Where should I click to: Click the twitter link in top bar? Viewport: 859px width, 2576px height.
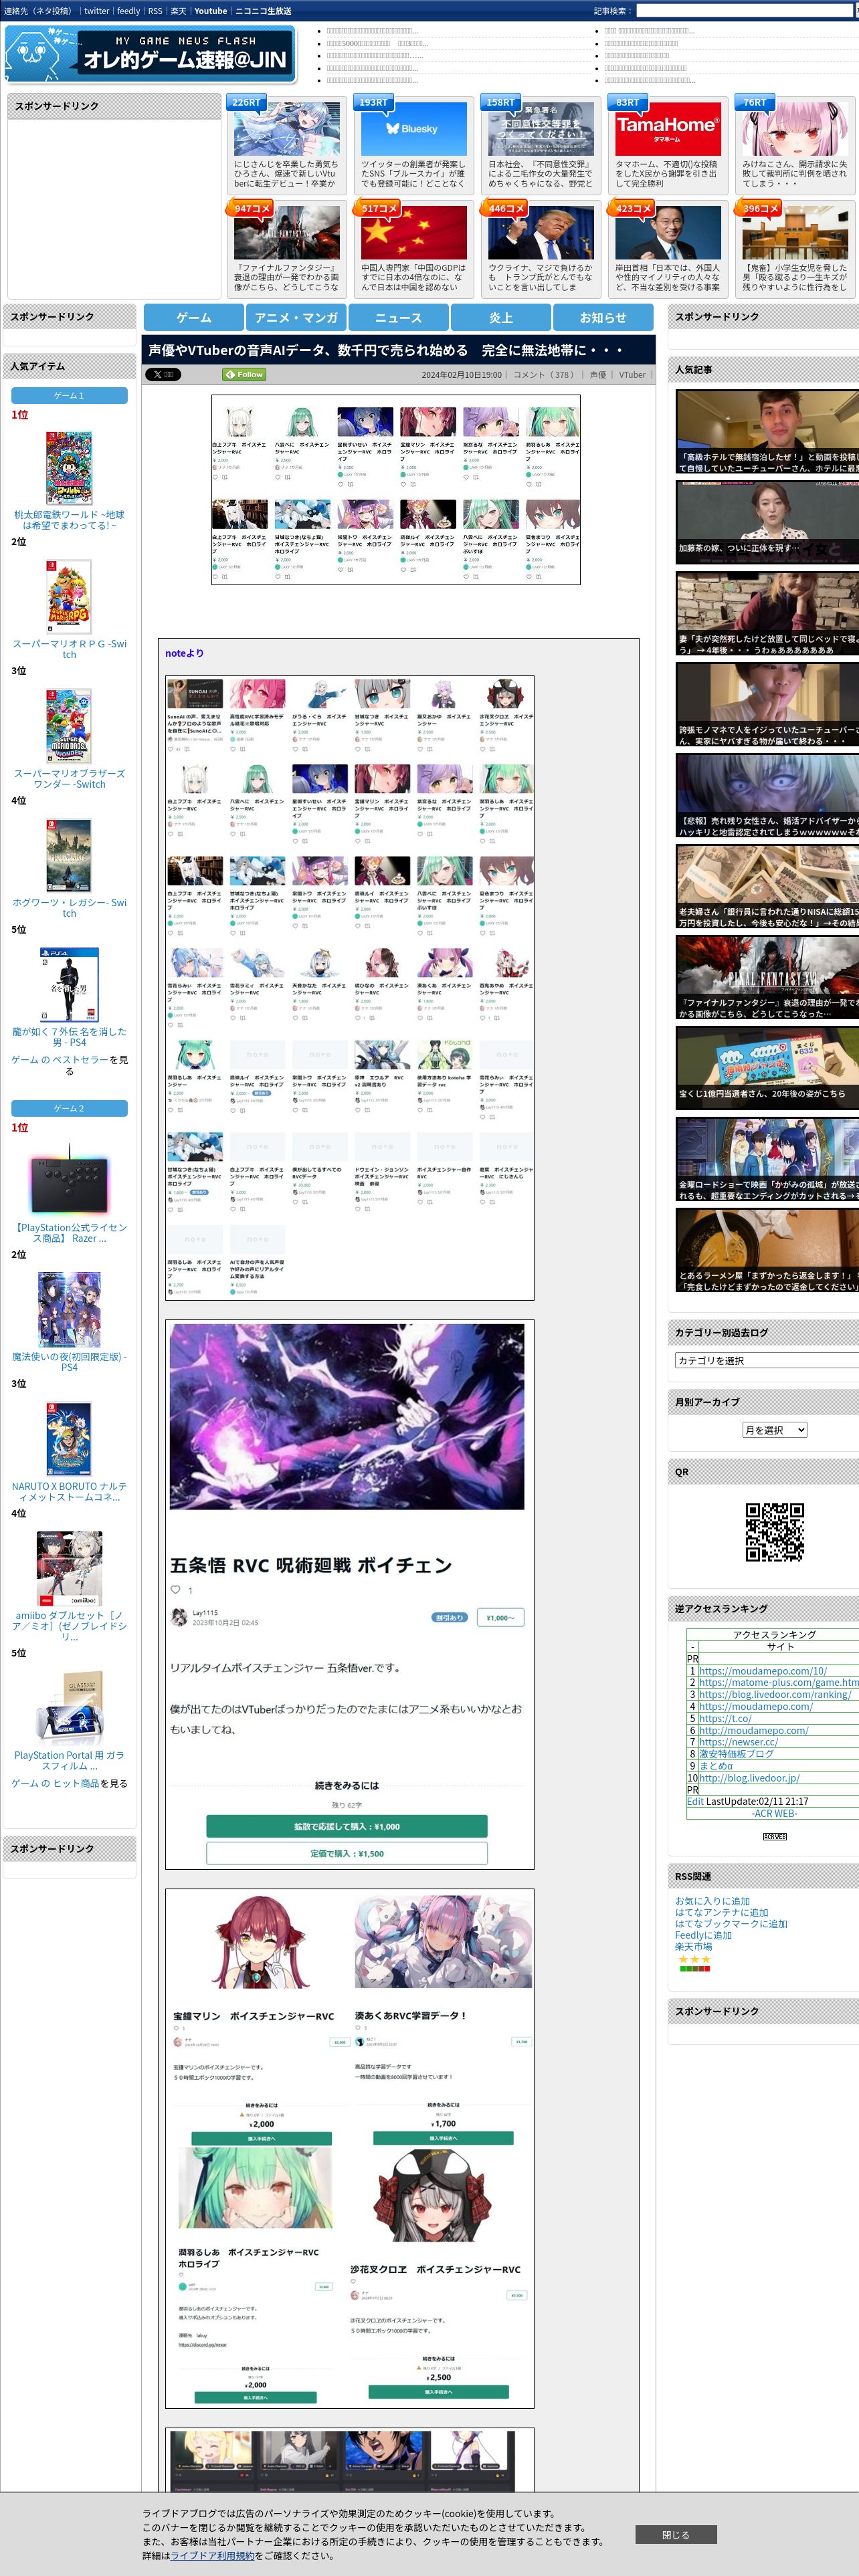[x=96, y=11]
